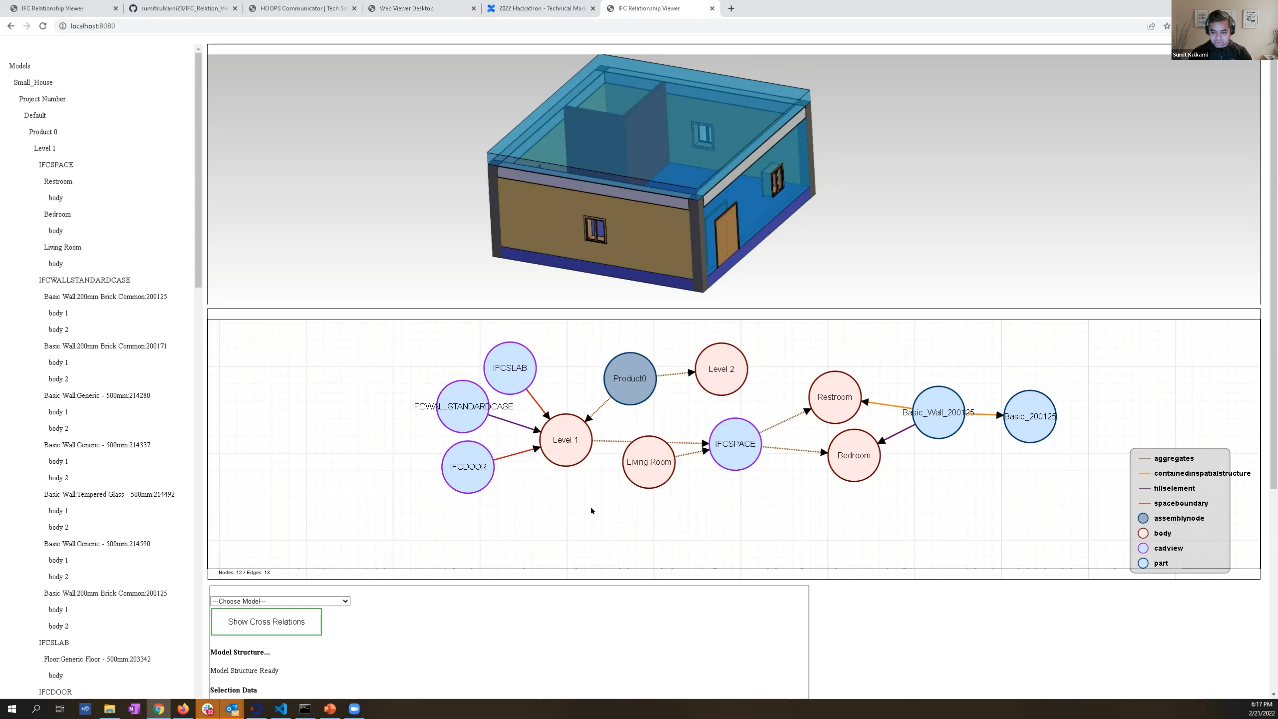
Task: Expand IFCWALLSTANDARDCASE in the model tree
Action: point(84,280)
